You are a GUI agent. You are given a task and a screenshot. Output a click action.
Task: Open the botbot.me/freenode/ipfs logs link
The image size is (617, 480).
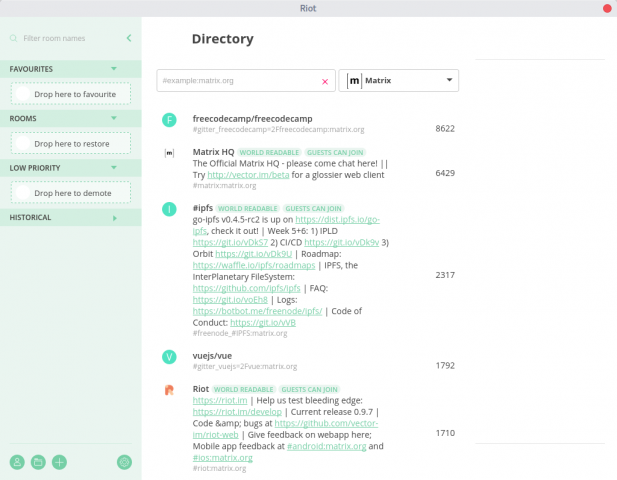(x=257, y=311)
